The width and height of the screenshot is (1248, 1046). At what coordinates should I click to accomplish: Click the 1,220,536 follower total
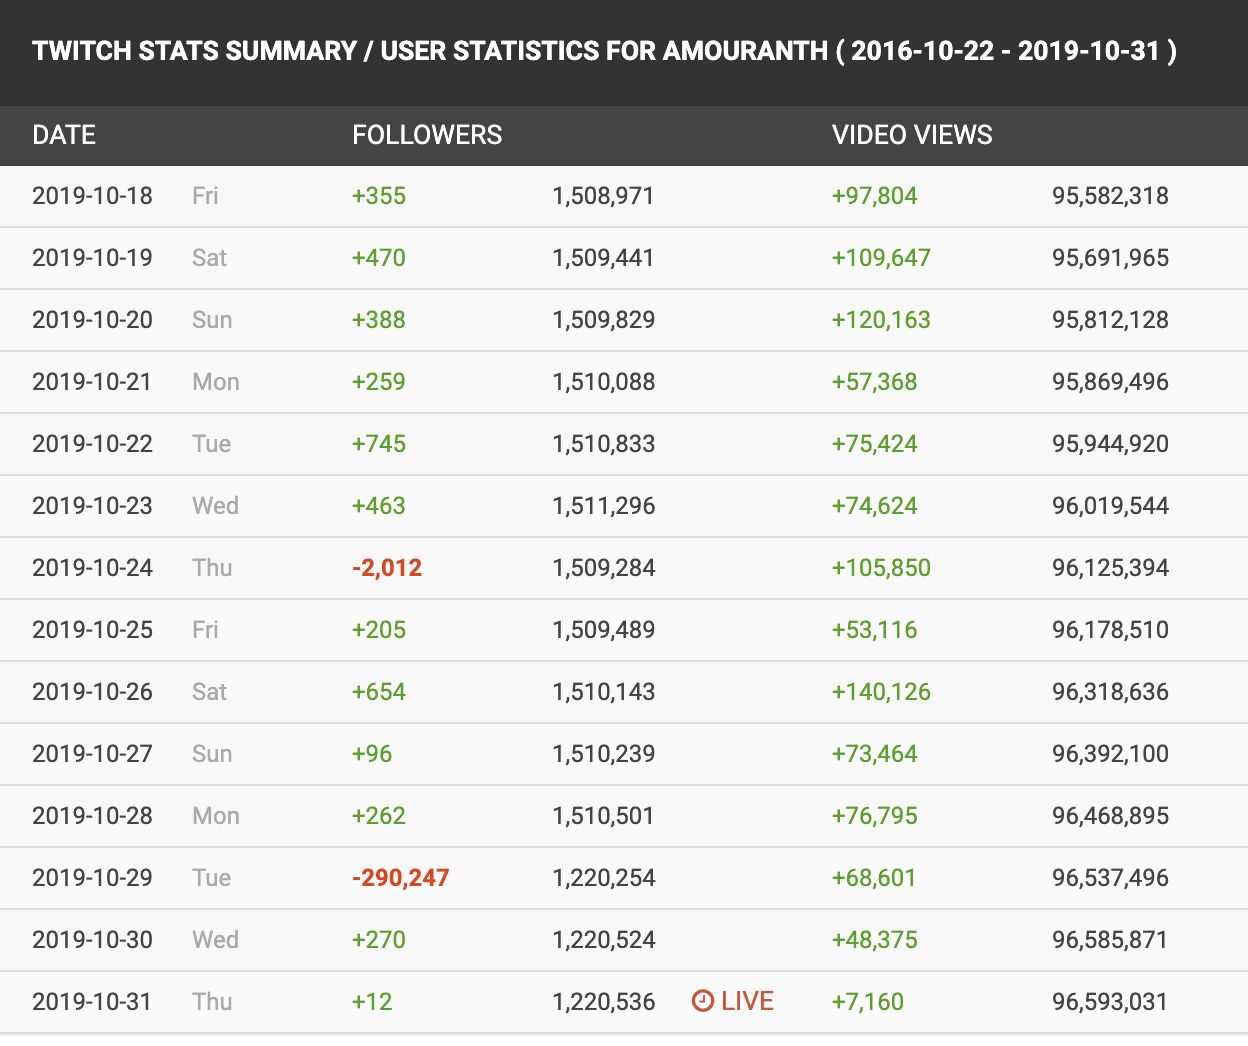(x=603, y=1002)
